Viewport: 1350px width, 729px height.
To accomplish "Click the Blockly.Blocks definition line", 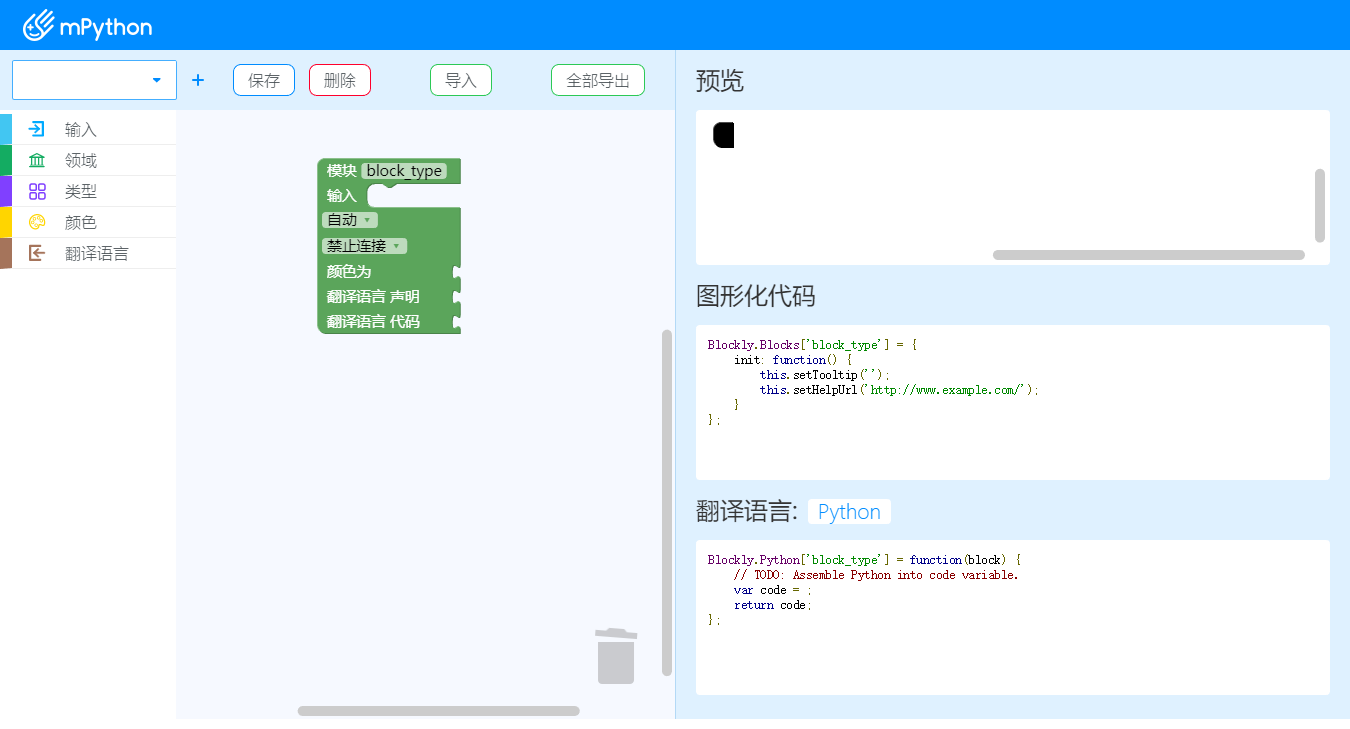I will tap(812, 345).
